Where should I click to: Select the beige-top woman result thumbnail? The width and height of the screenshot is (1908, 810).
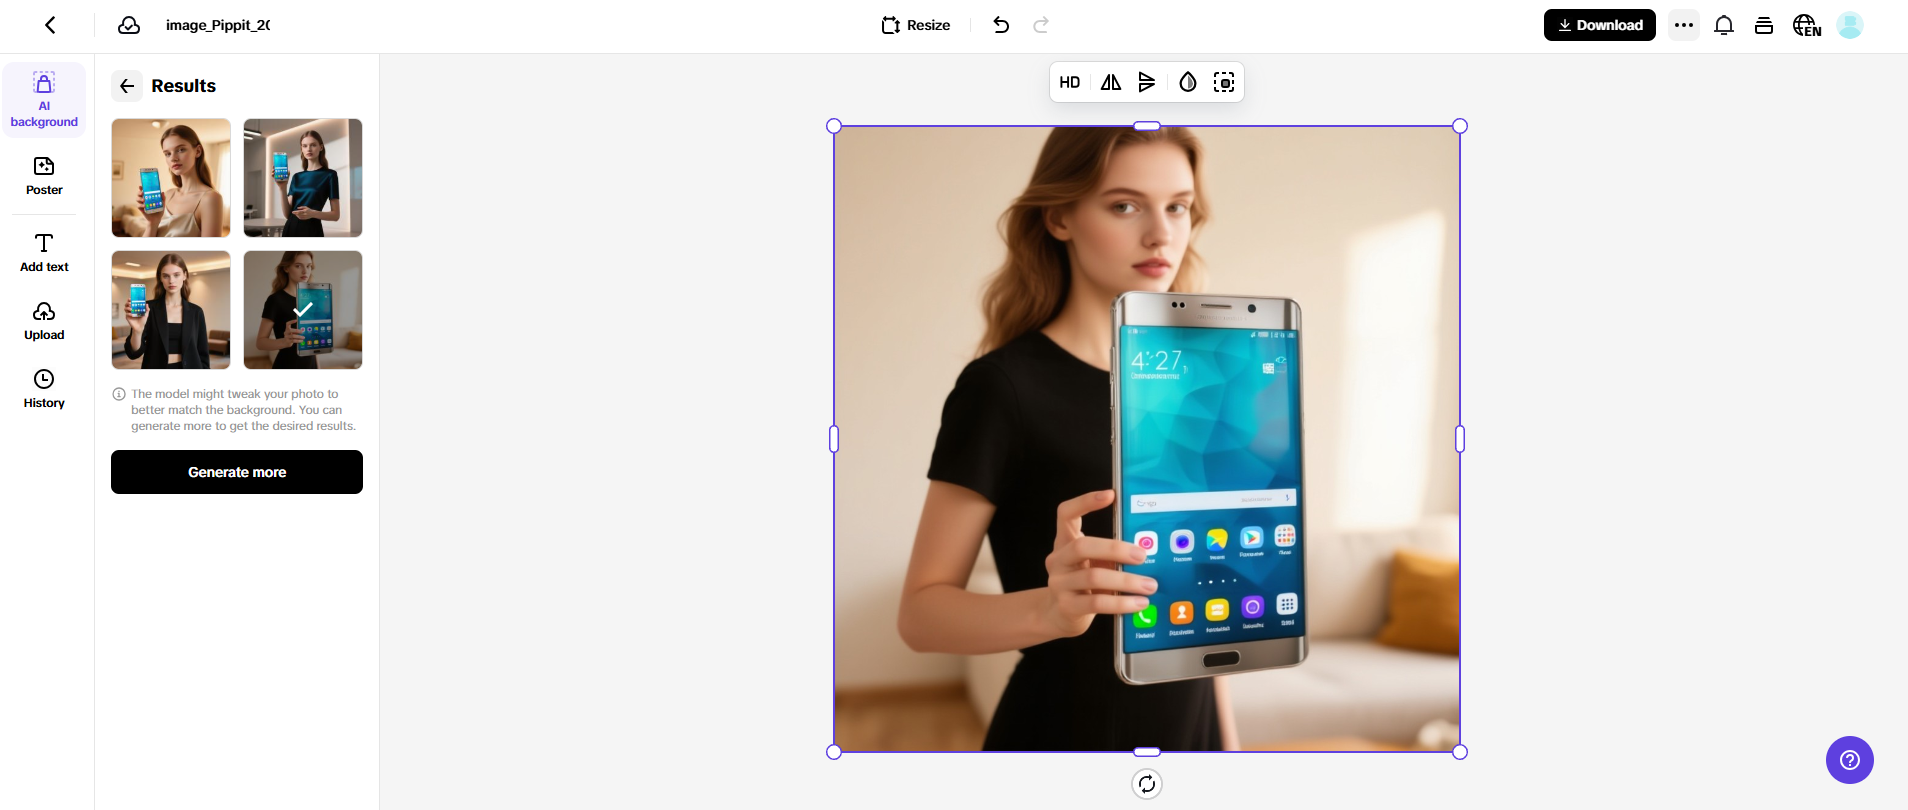pos(171,178)
